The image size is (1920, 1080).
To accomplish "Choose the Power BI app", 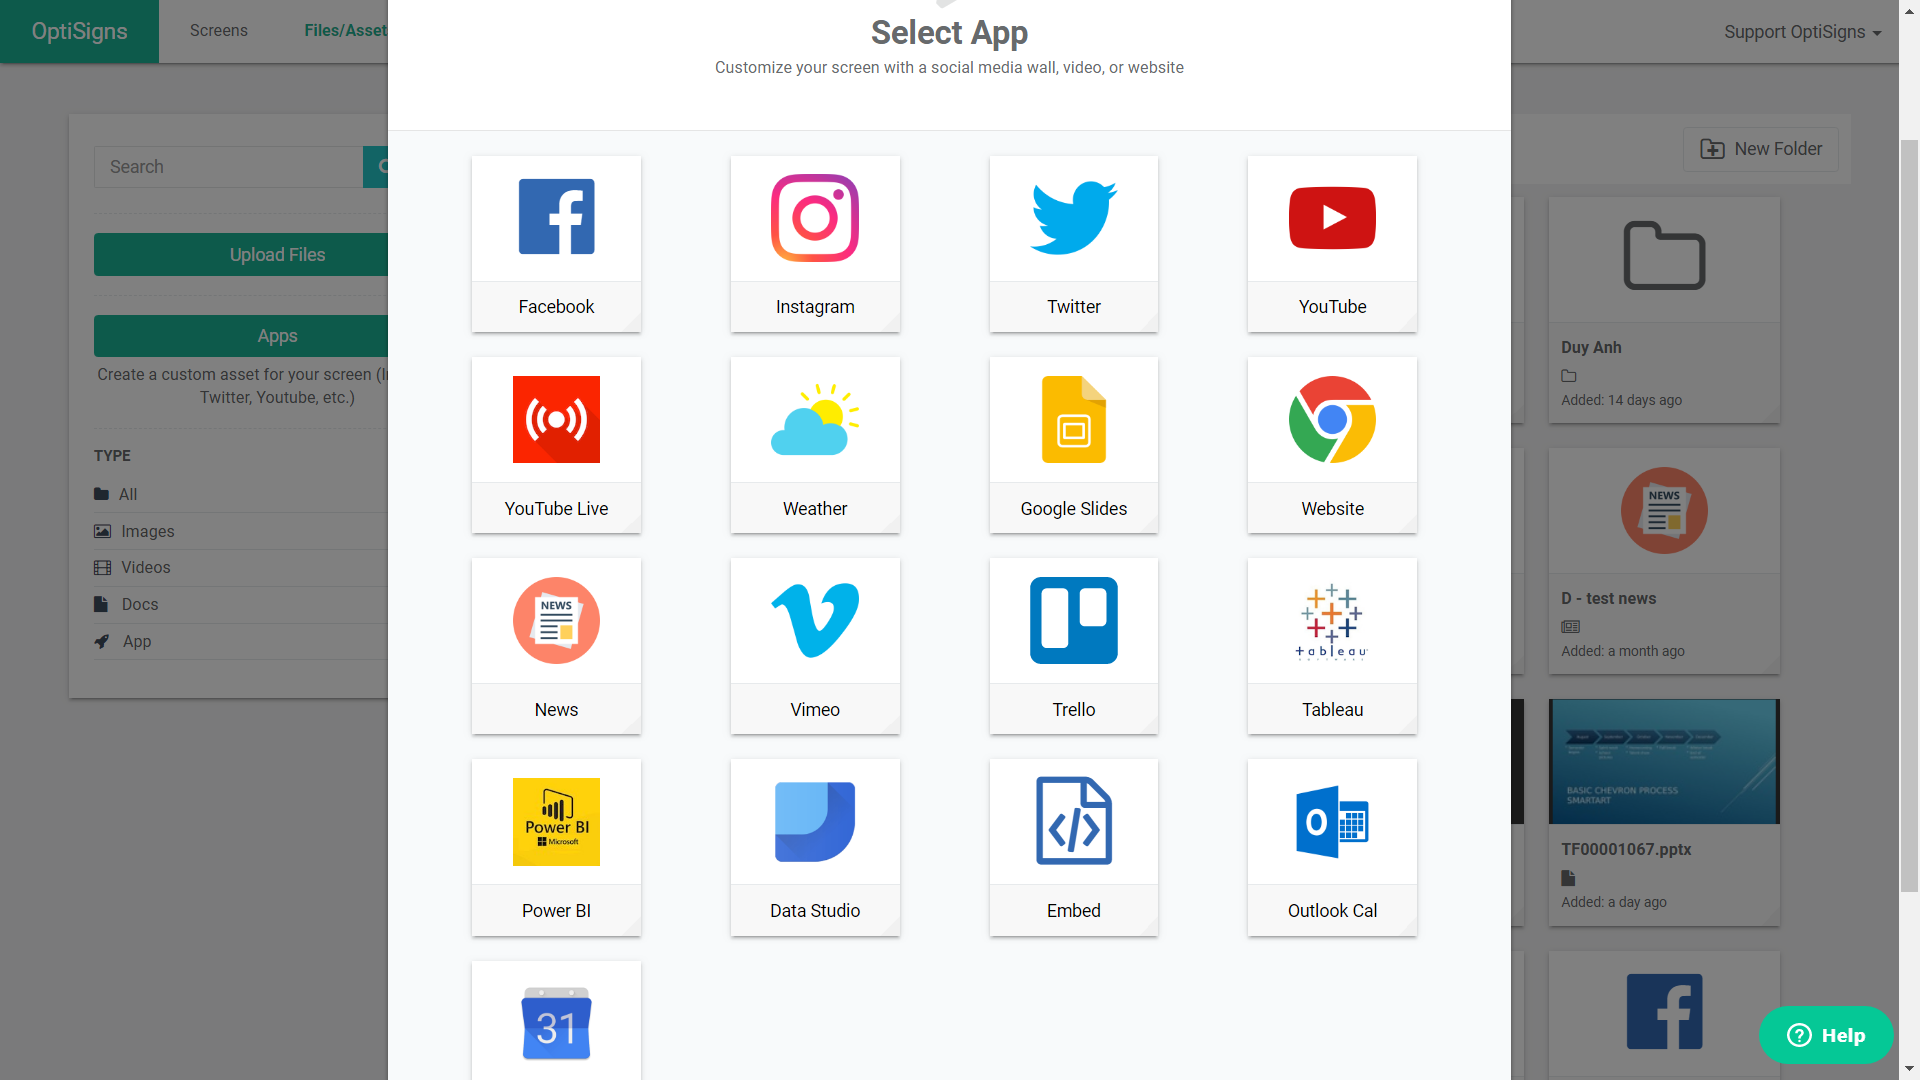I will [x=556, y=847].
